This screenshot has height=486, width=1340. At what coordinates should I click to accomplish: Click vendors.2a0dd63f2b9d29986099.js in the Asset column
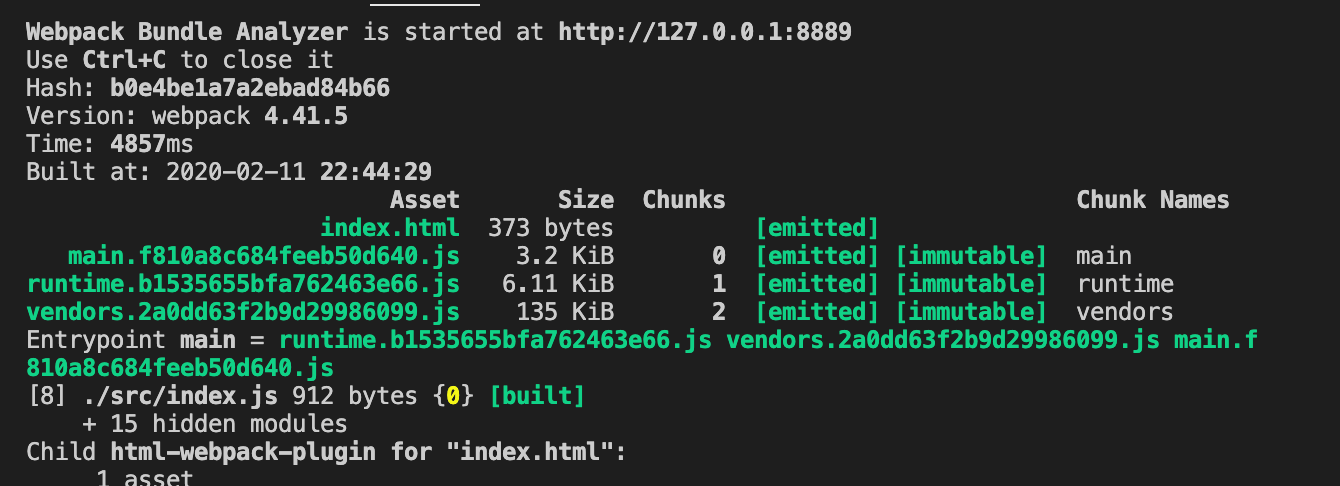[243, 312]
